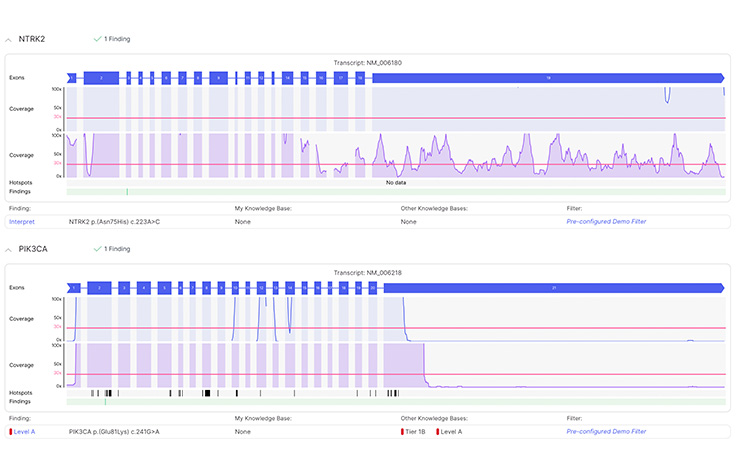Click the PIK3CA marker on Findings track
This screenshot has width=736, height=475.
[105, 401]
